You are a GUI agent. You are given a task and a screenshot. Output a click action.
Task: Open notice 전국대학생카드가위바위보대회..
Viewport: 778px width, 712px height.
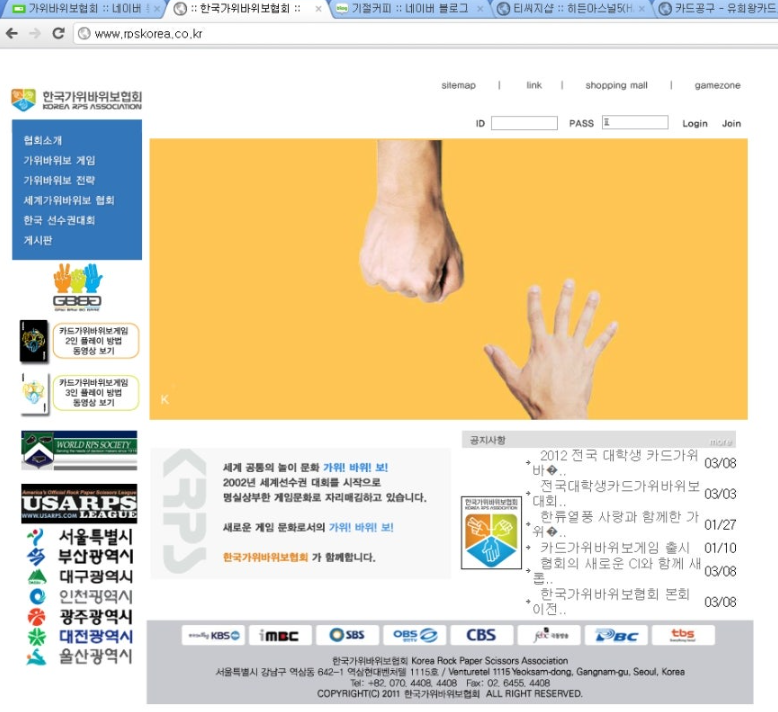click(x=615, y=493)
